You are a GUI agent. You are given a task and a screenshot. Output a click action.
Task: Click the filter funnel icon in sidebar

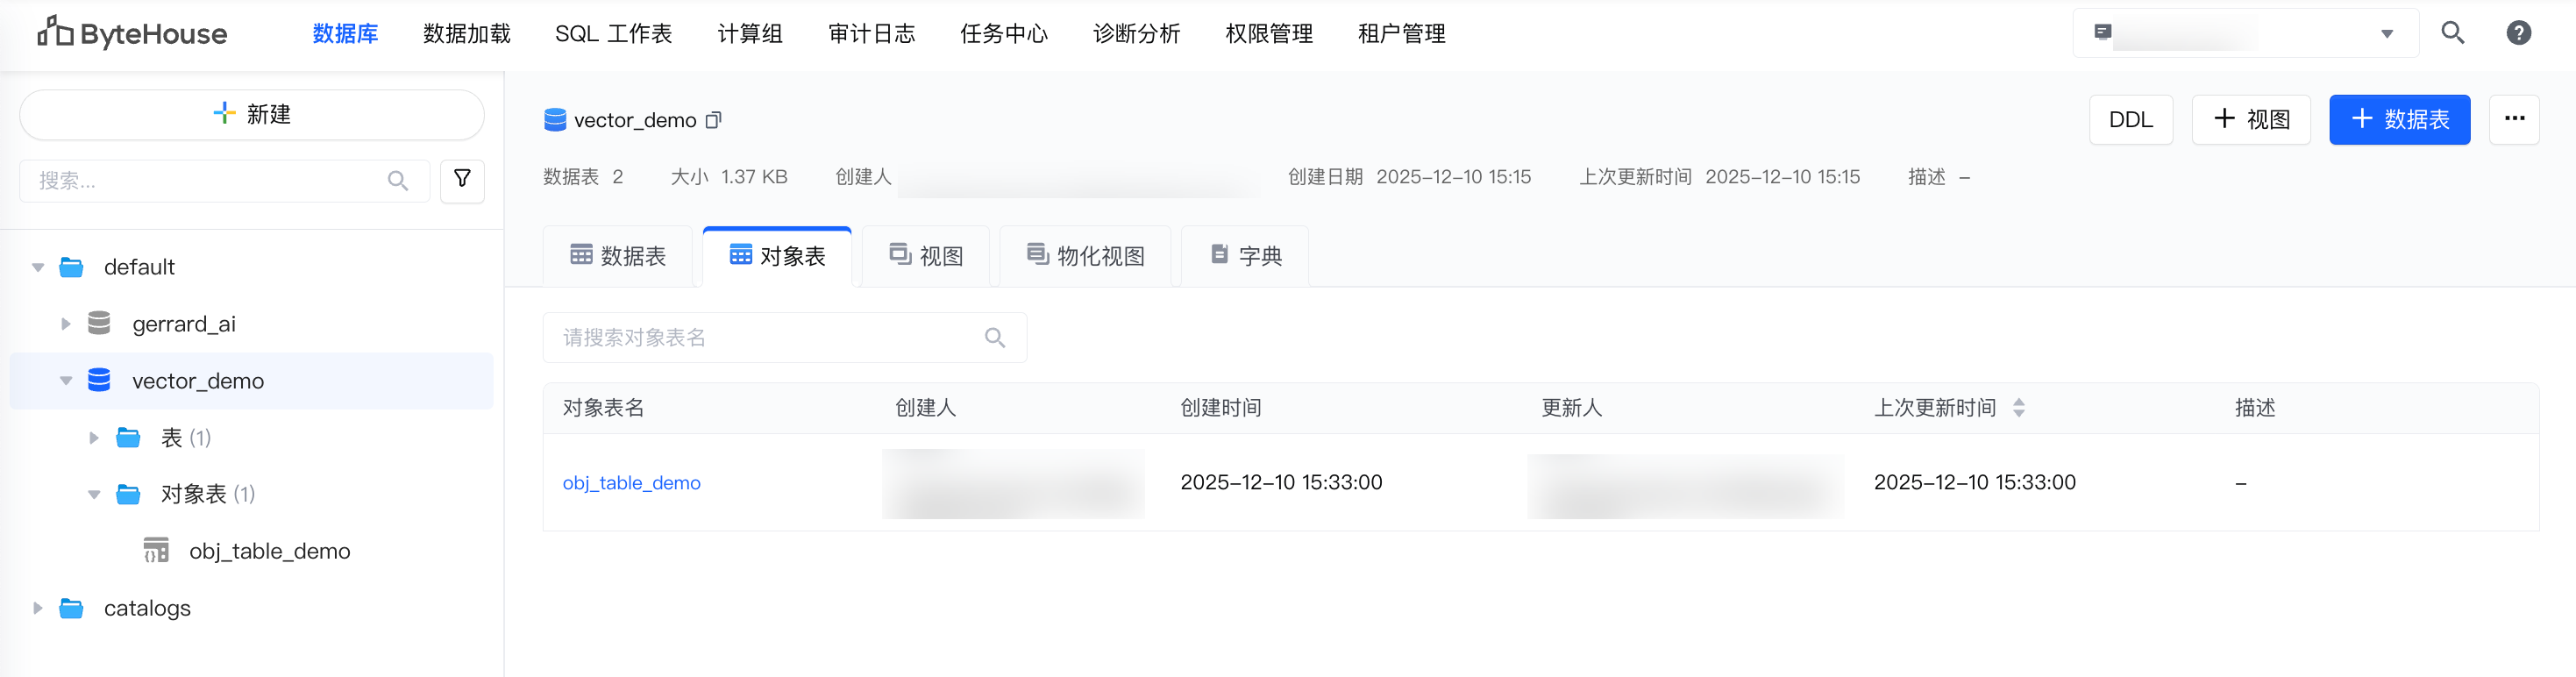(x=462, y=180)
